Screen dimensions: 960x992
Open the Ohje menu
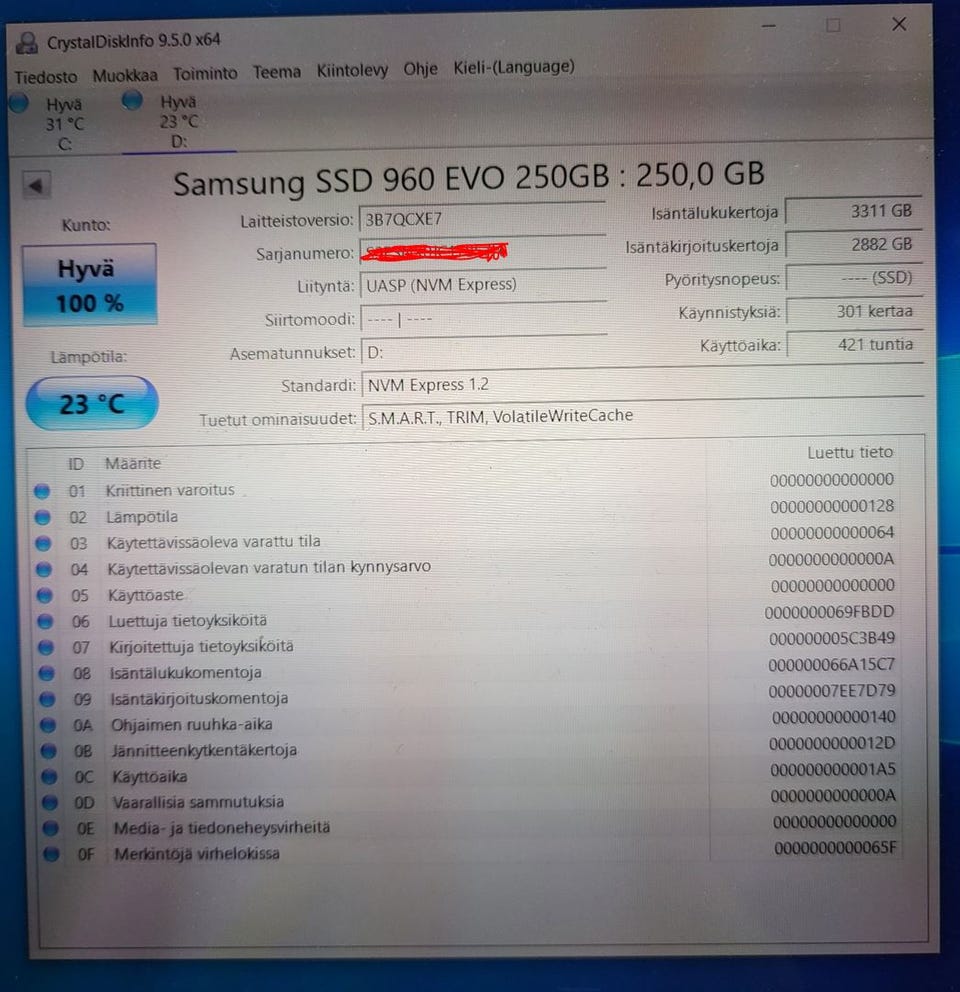420,68
